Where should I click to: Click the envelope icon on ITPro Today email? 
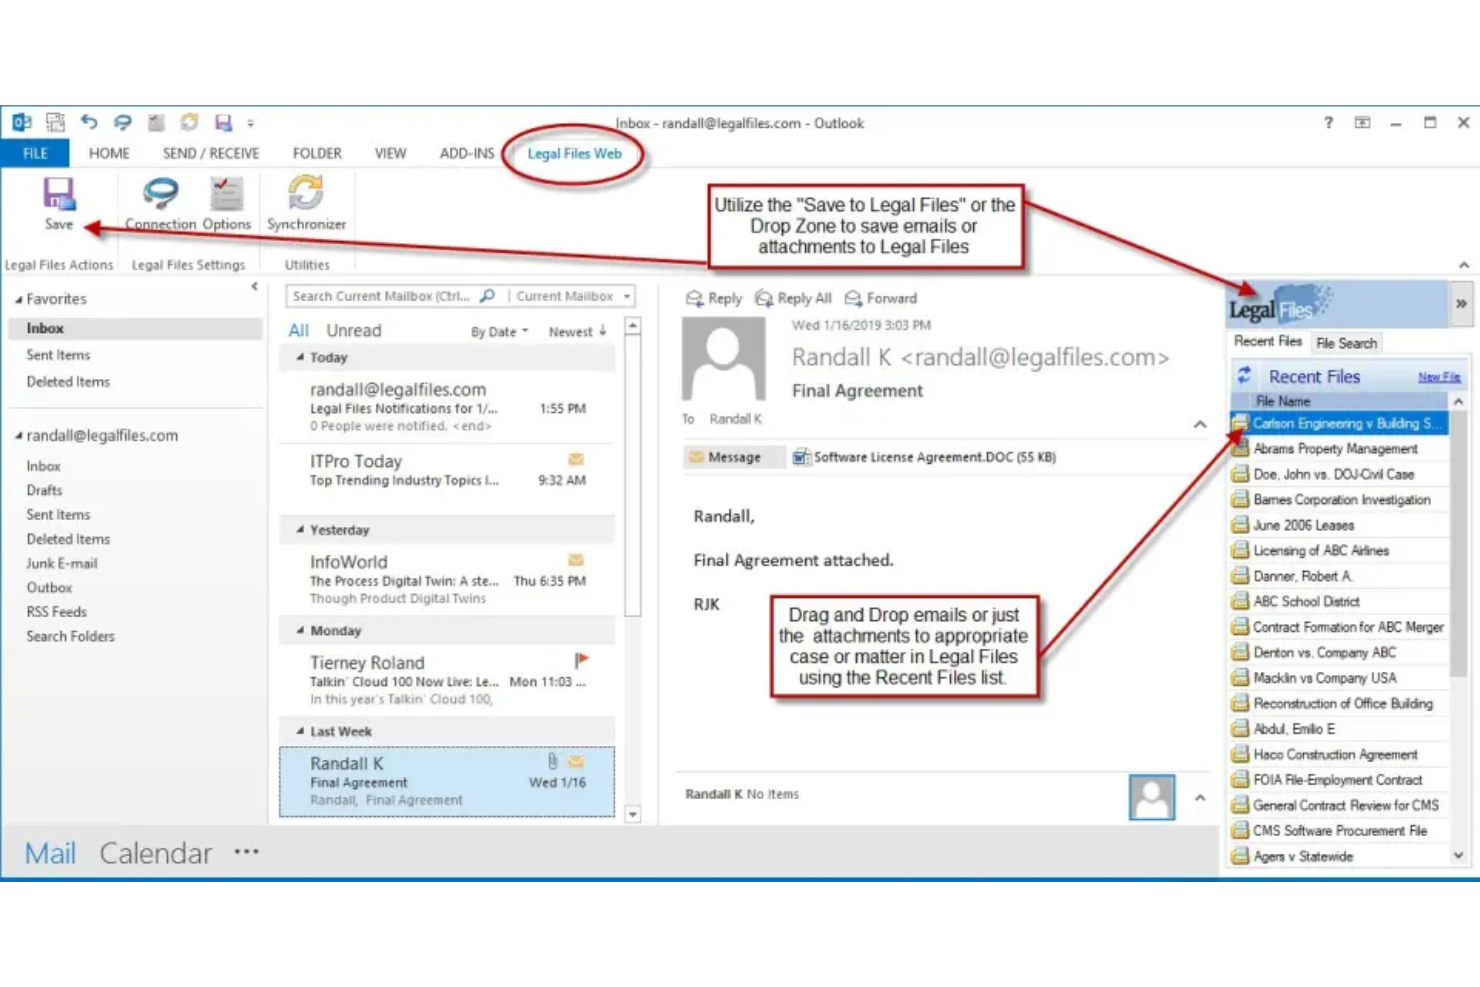pyautogui.click(x=576, y=459)
